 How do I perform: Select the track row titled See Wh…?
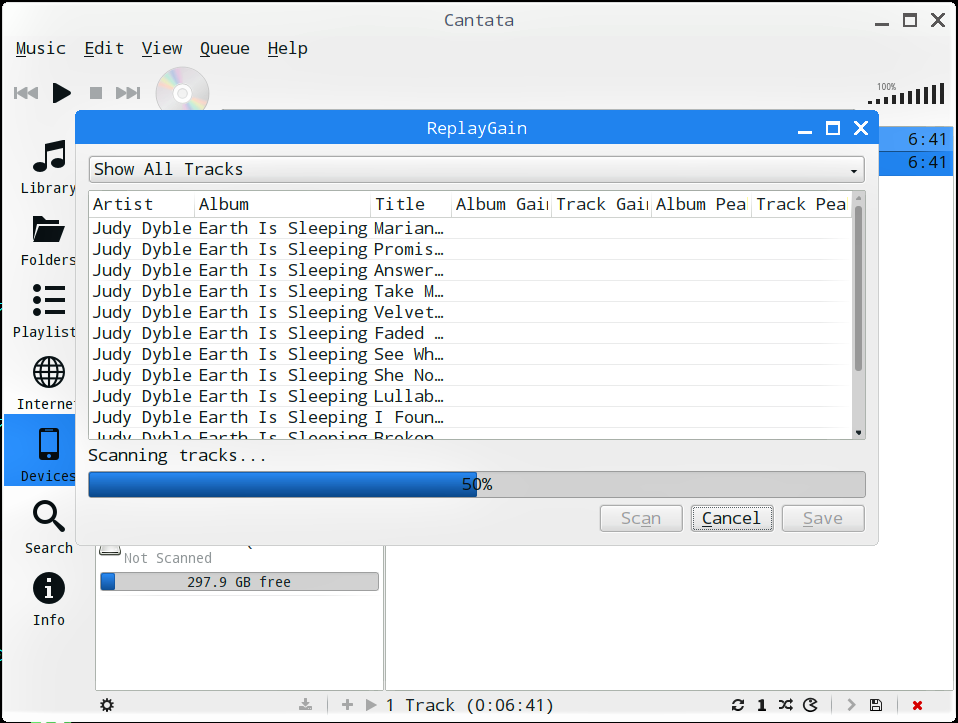point(470,354)
